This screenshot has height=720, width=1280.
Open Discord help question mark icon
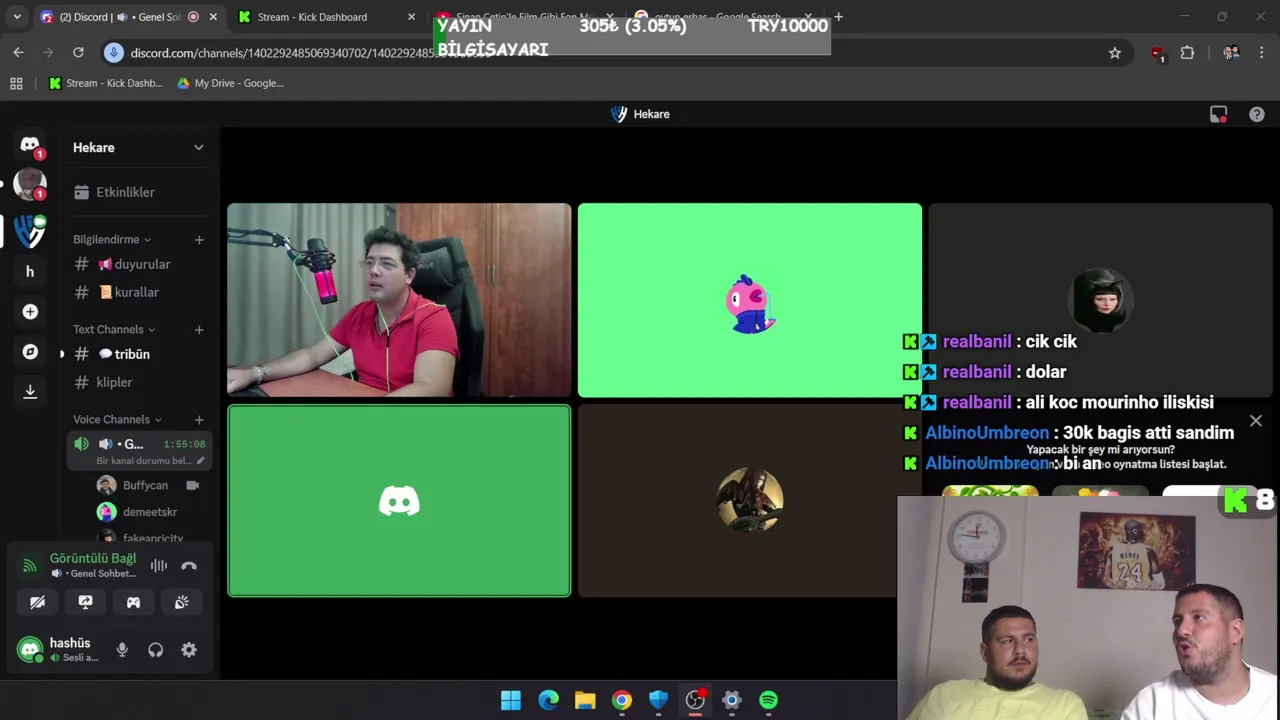coord(1257,114)
